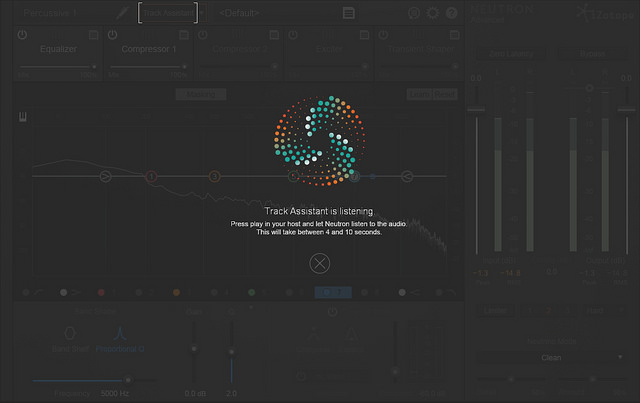The height and width of the screenshot is (403, 640).
Task: Click the track name Percussive 1
Action: tap(50, 13)
